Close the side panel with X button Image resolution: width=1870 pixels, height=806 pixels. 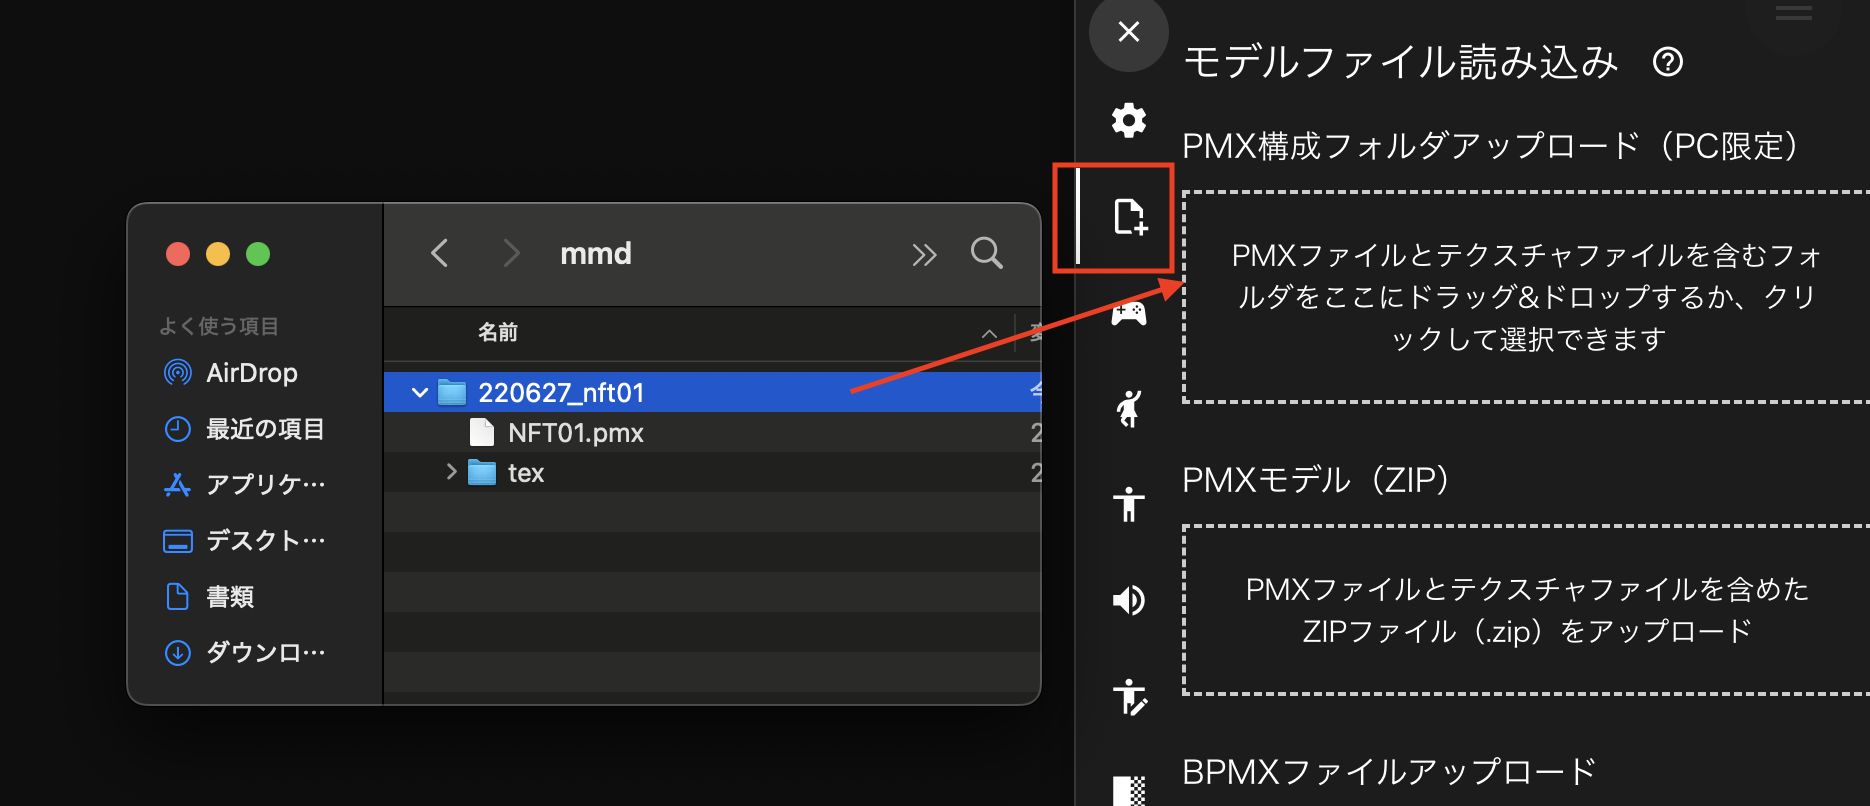coord(1128,32)
